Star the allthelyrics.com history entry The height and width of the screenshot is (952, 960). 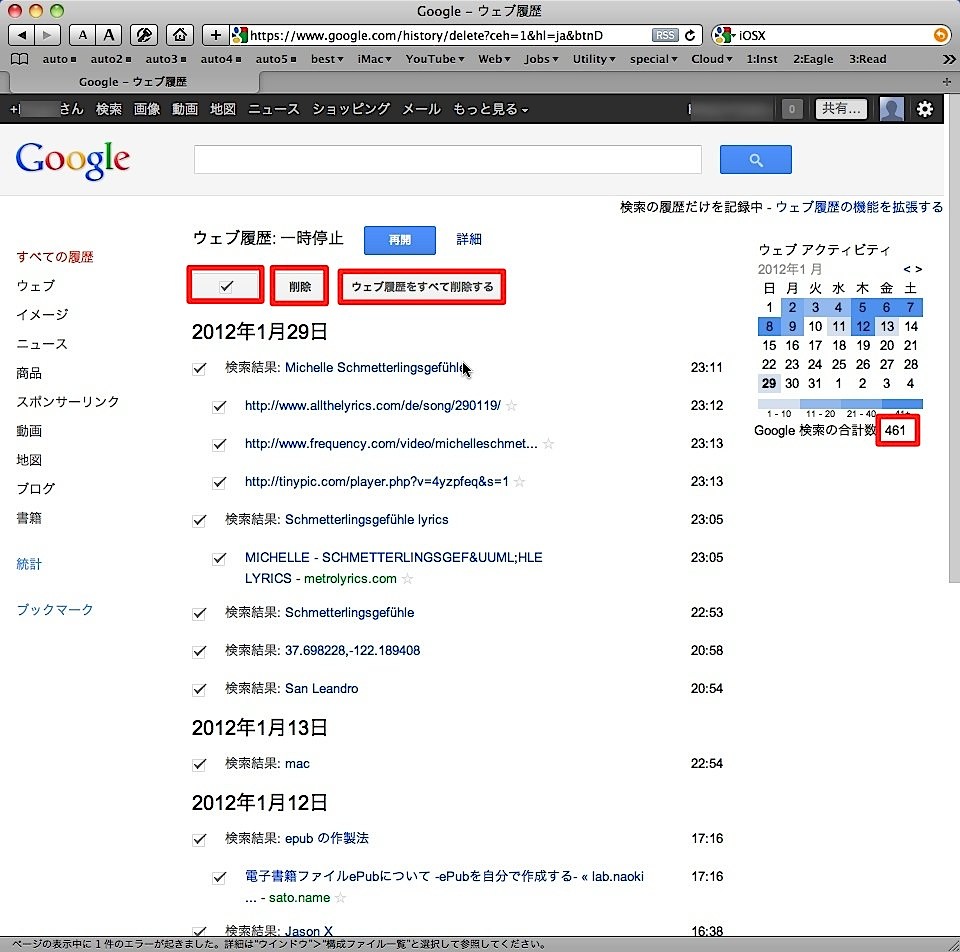[512, 406]
